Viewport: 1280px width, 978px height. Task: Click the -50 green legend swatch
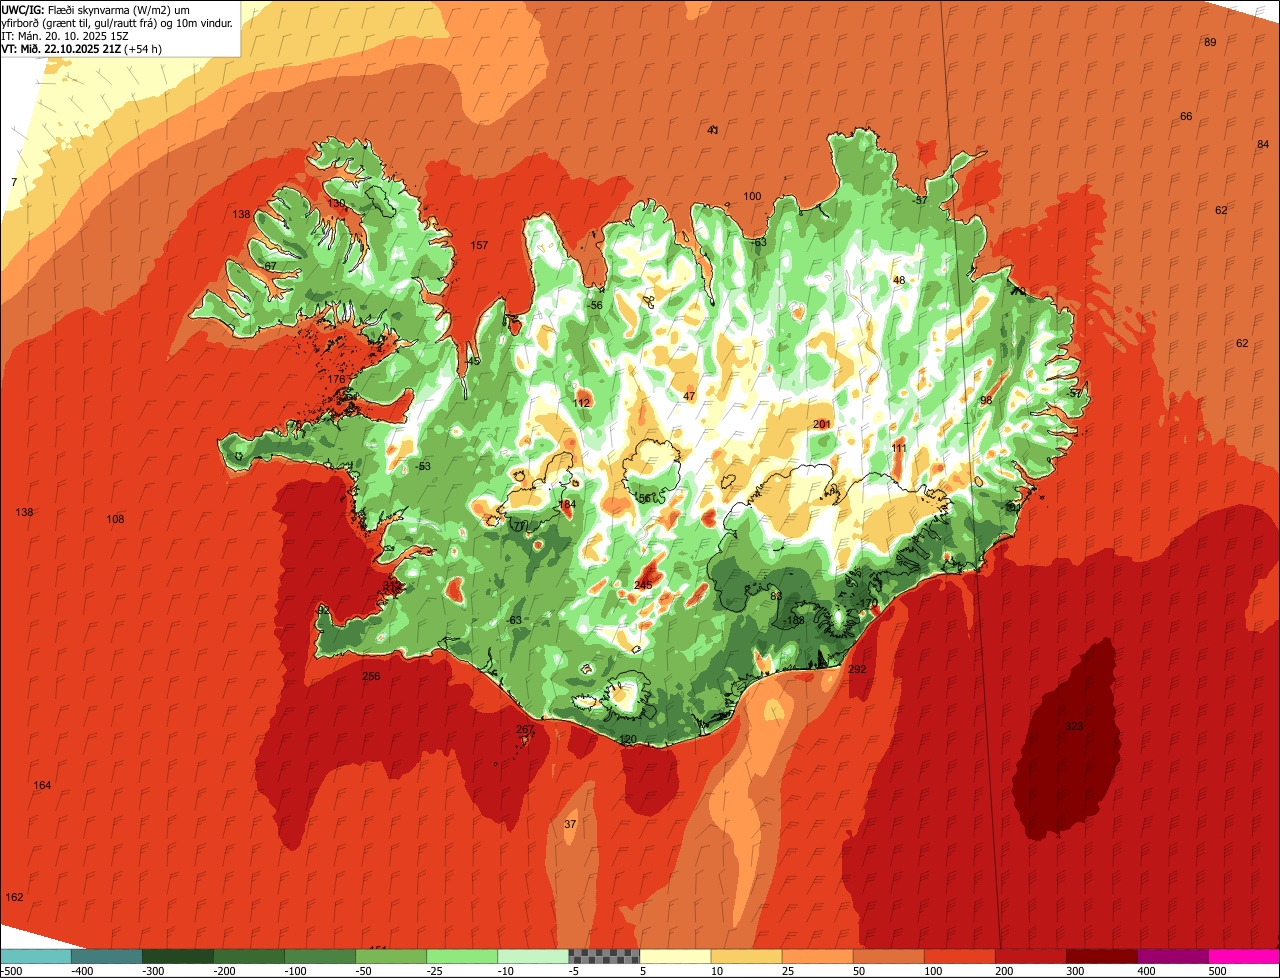(x=390, y=956)
